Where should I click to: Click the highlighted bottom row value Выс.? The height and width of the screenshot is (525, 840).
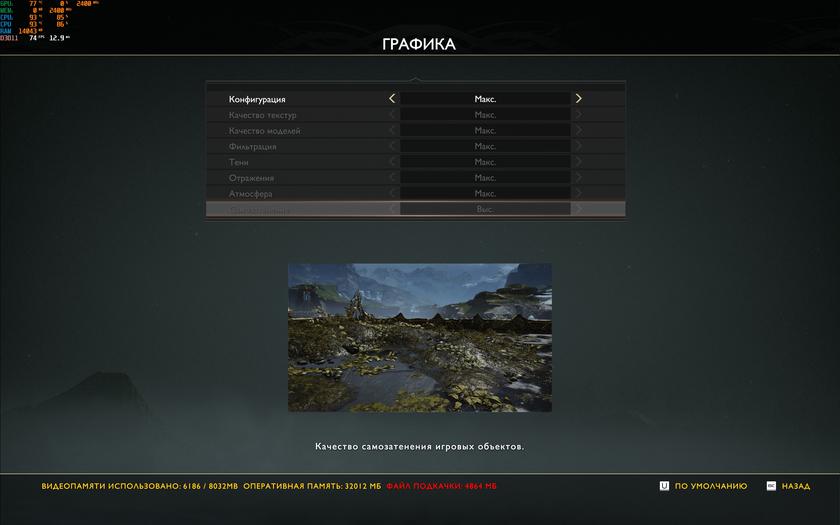click(485, 209)
